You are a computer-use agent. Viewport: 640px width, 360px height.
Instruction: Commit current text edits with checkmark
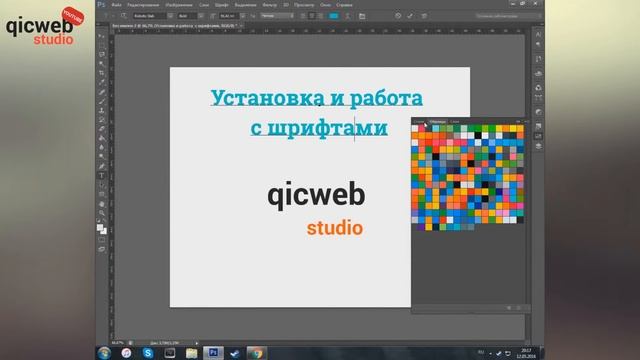pyautogui.click(x=410, y=16)
